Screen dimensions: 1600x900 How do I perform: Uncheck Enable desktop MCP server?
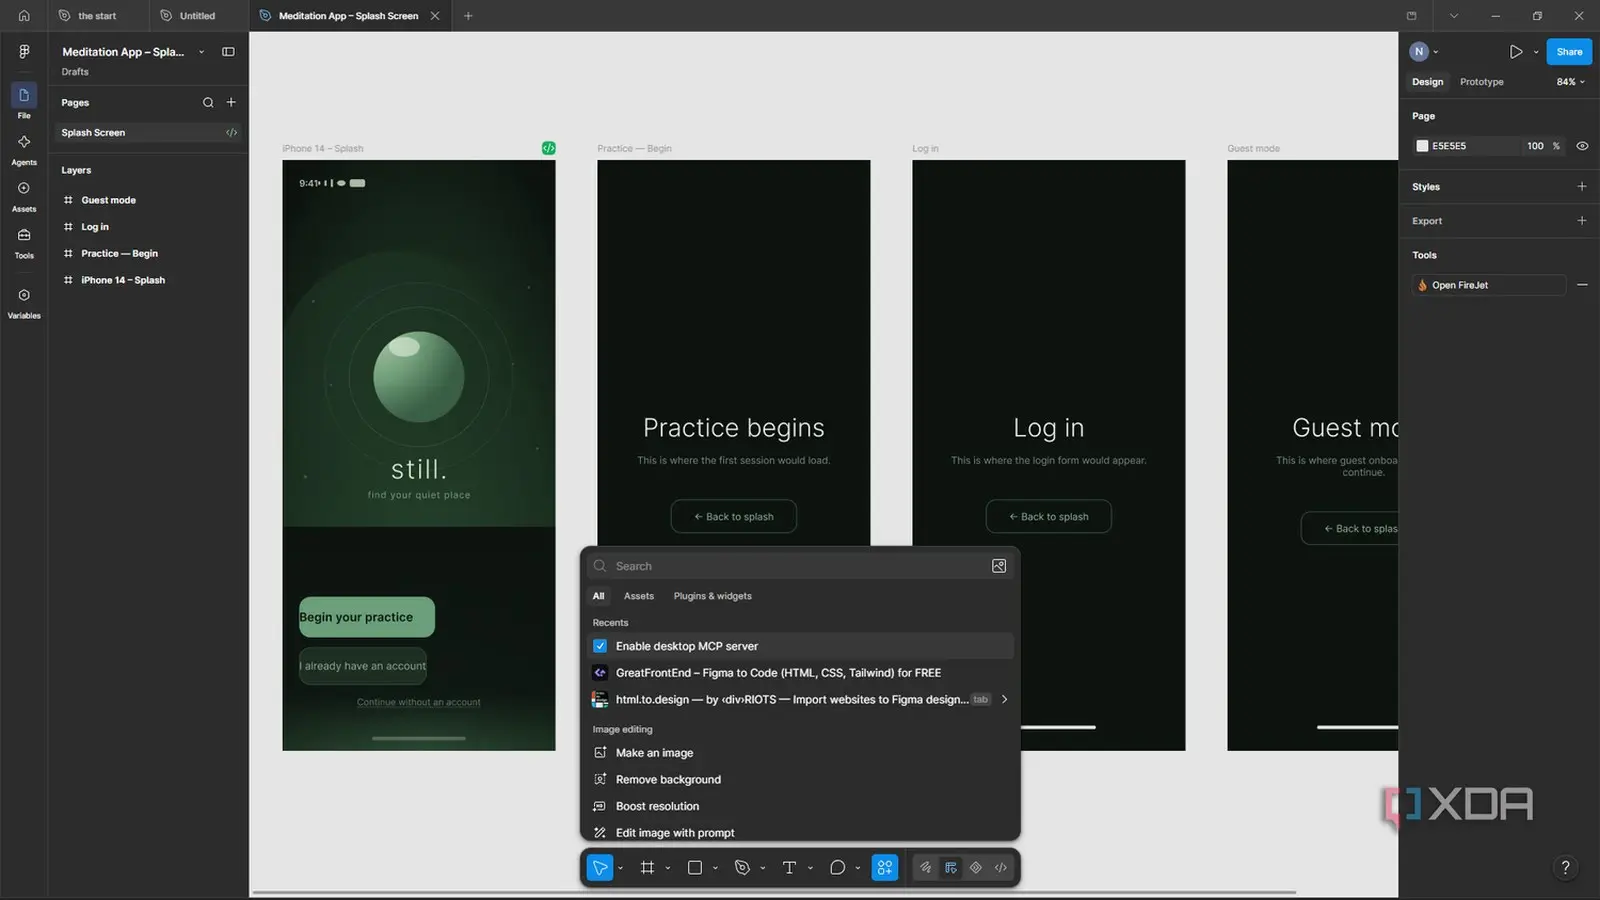click(x=600, y=646)
